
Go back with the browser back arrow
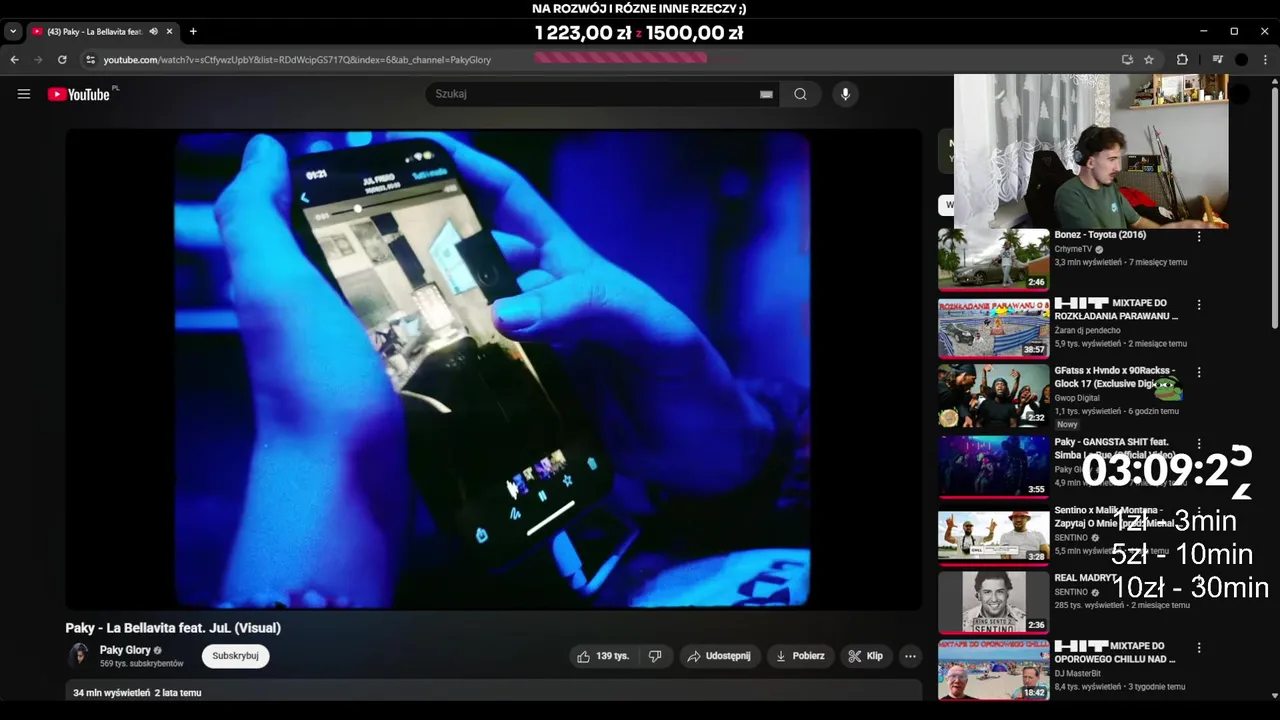tap(14, 60)
